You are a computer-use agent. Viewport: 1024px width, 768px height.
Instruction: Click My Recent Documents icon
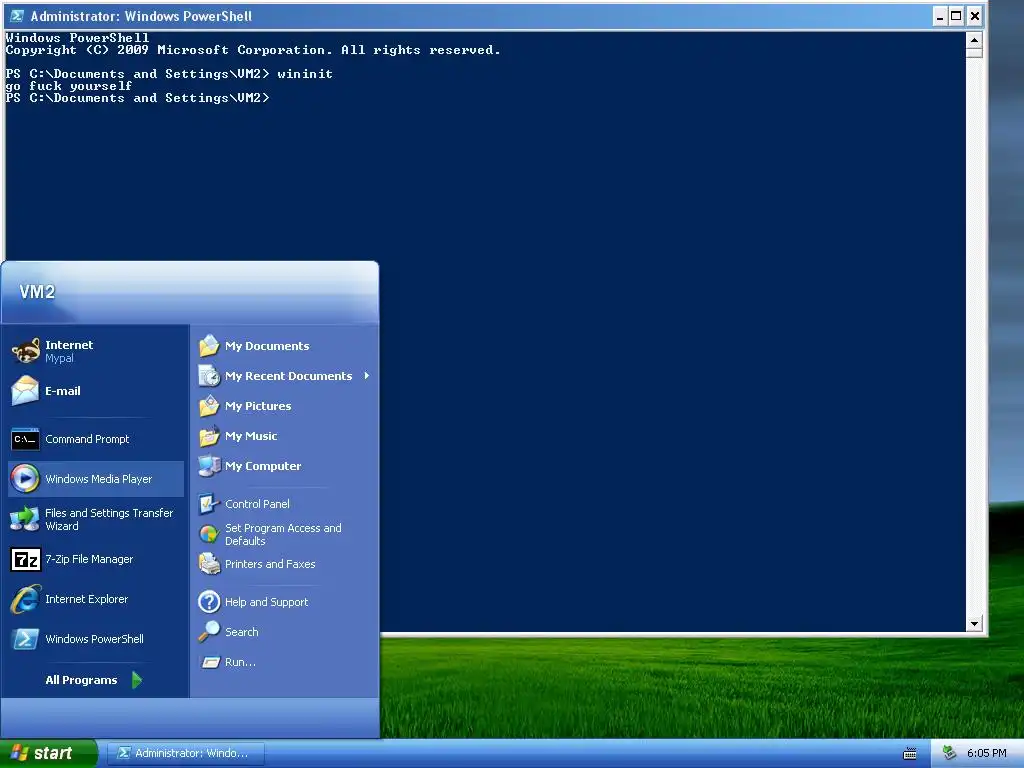[209, 376]
